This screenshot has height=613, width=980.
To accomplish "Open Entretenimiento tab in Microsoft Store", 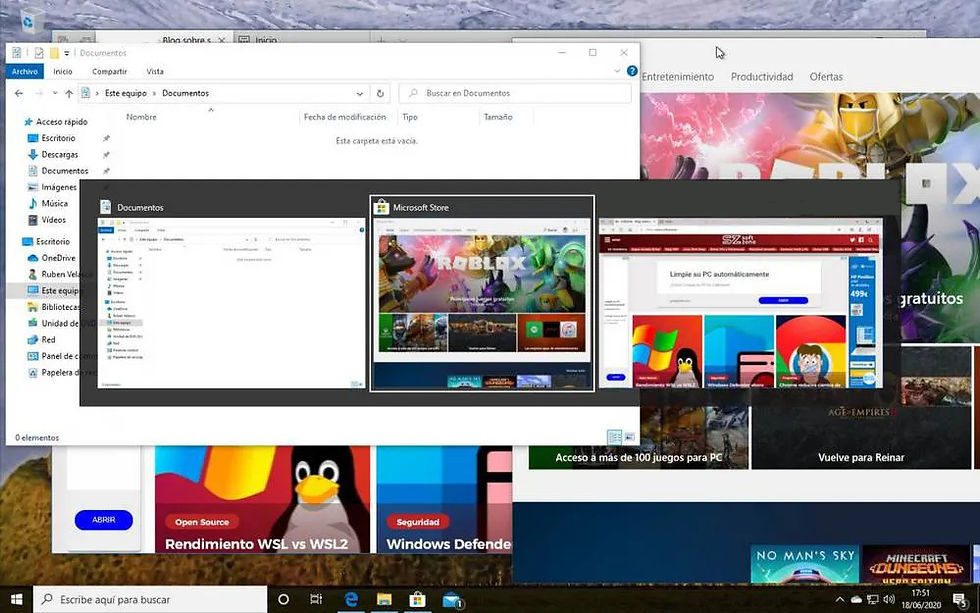I will [x=678, y=77].
